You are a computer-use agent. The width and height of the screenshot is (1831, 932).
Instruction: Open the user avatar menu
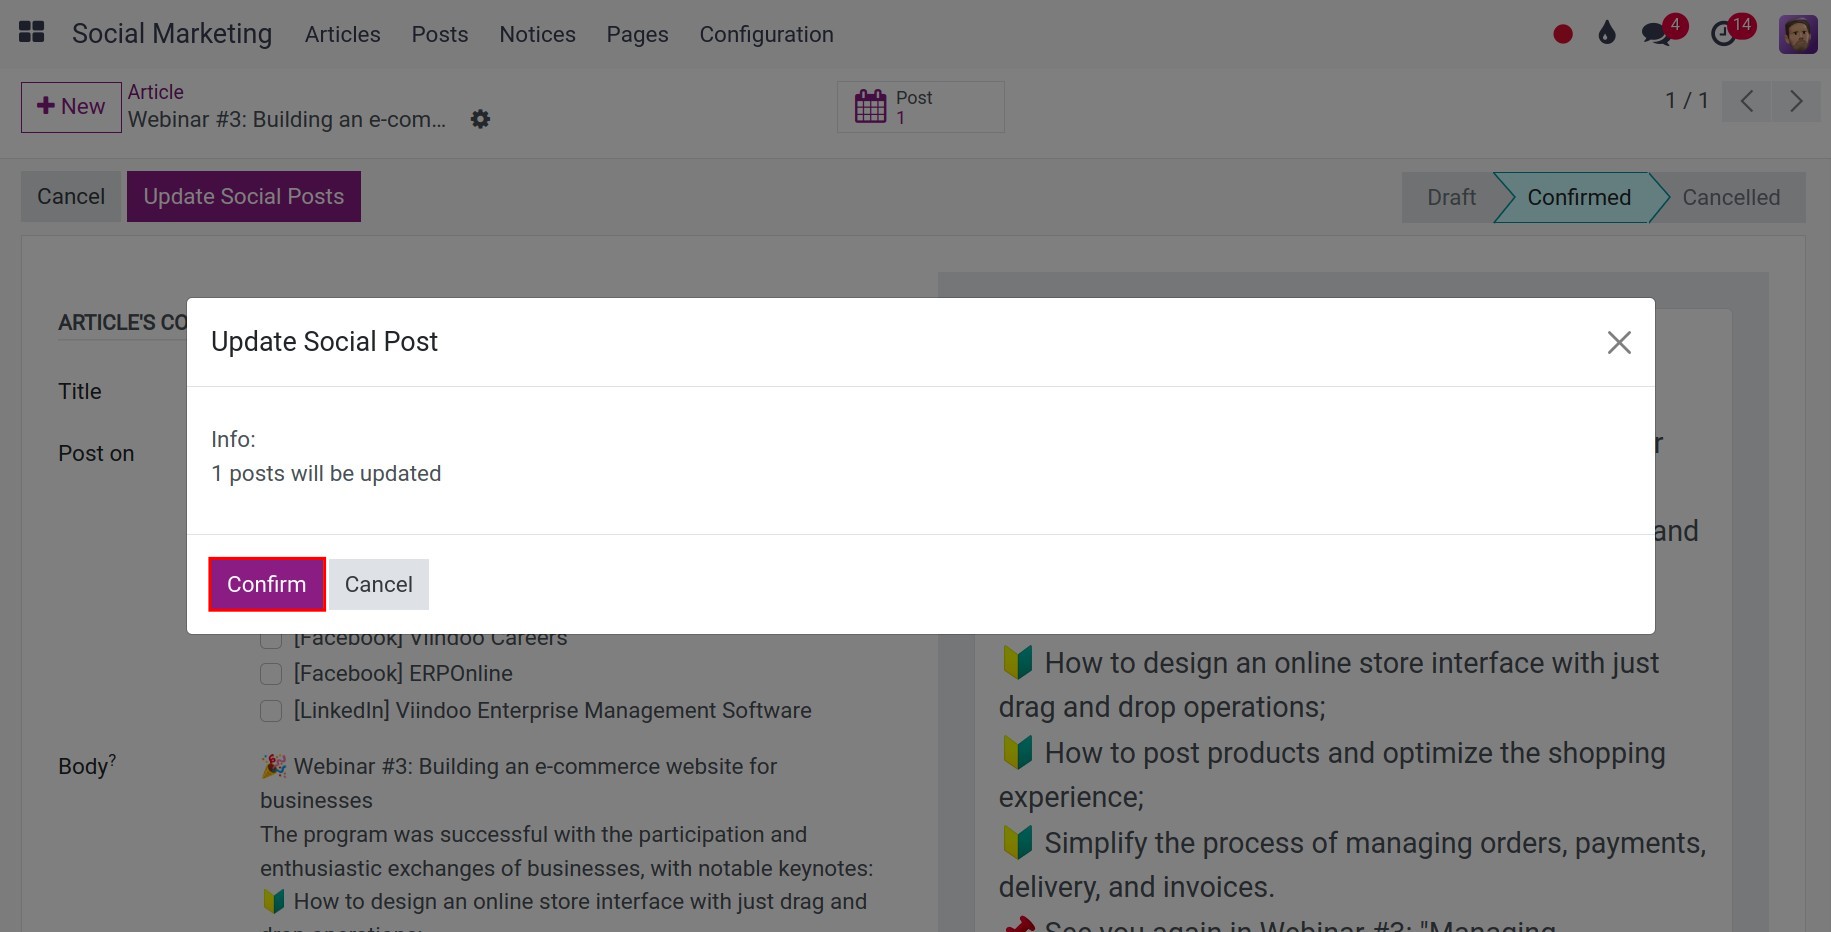coord(1797,35)
